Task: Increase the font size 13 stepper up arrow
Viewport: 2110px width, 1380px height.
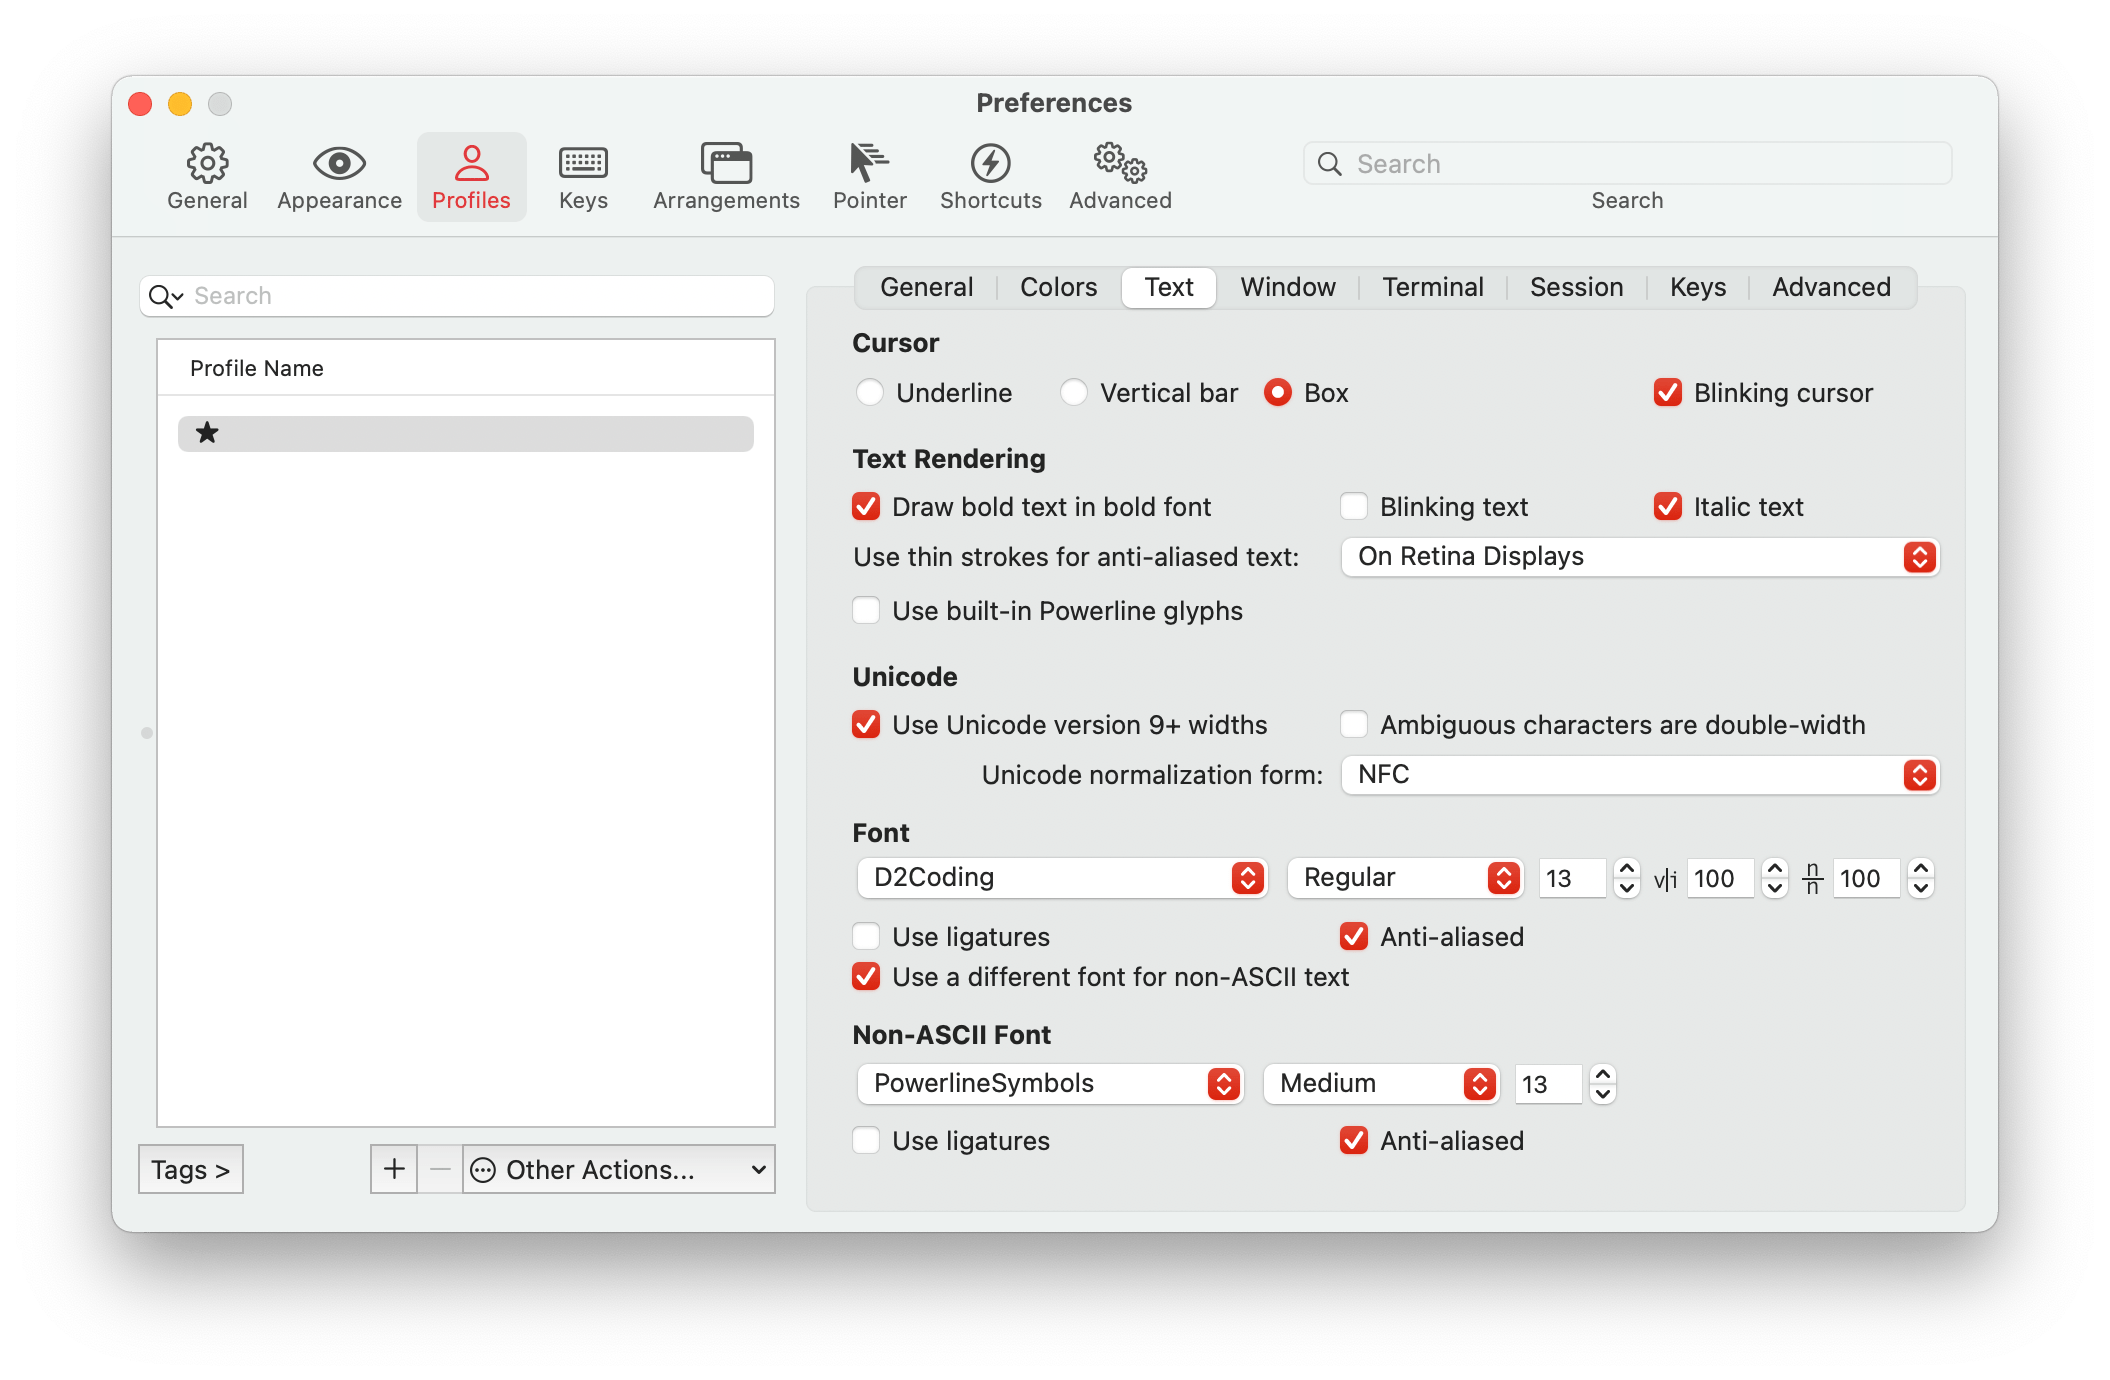Action: [x=1627, y=869]
